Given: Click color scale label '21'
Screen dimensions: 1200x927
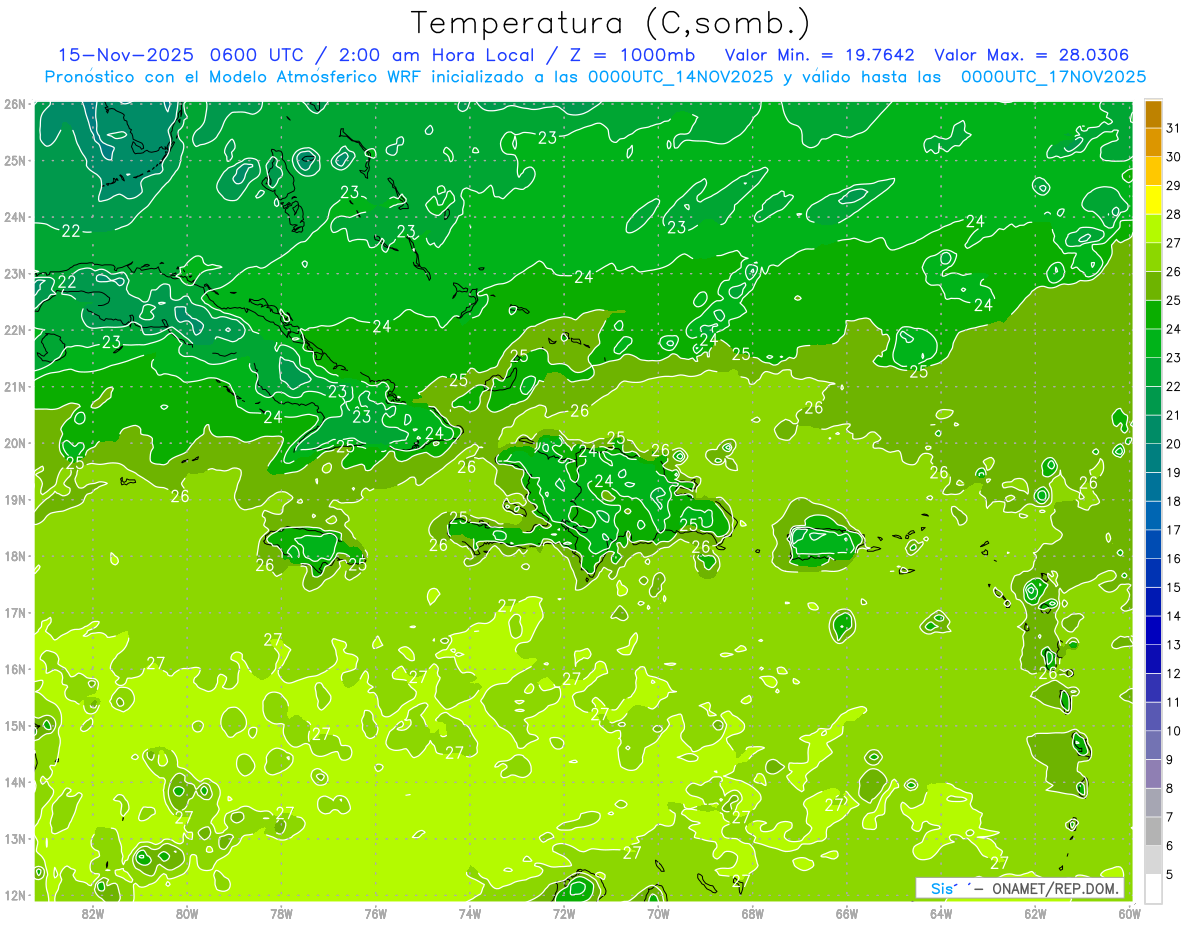Looking at the screenshot, I should coord(1173,415).
